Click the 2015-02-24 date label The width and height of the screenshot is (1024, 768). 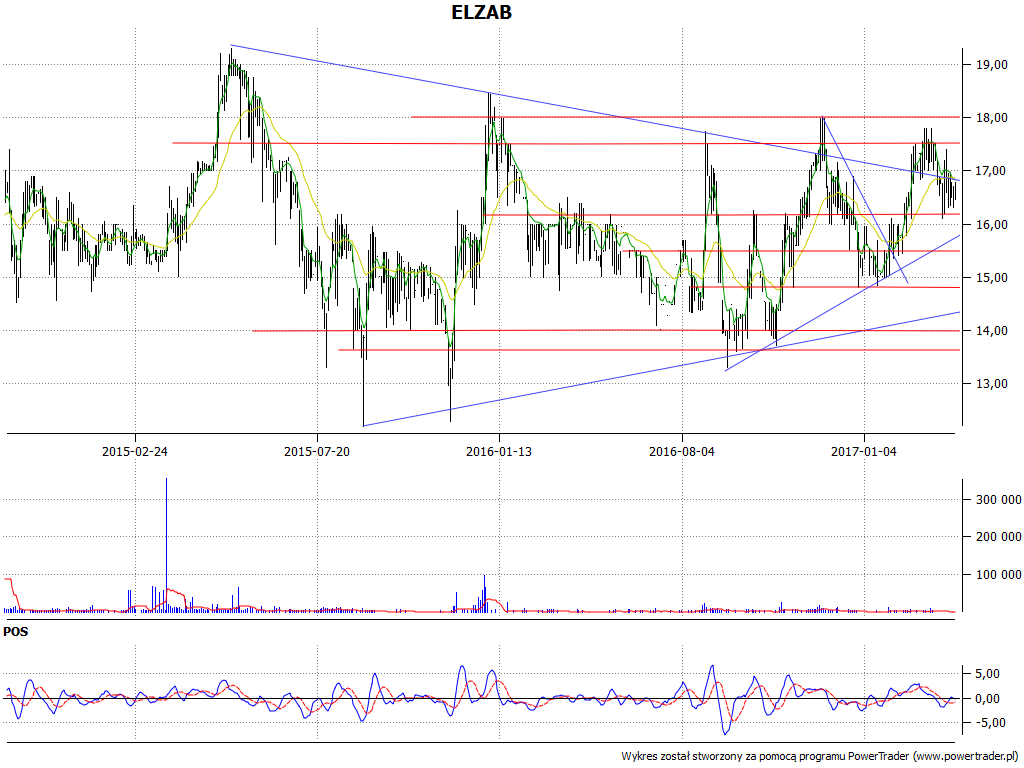click(135, 451)
